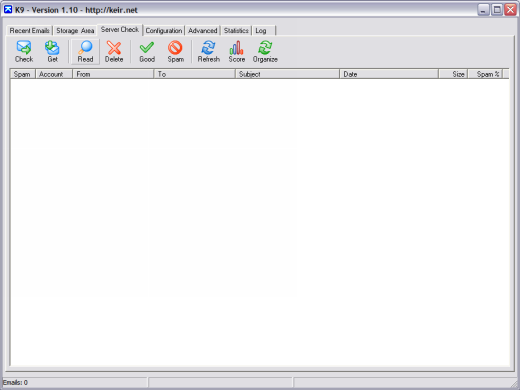Switch to the Recent Emails tab

point(29,31)
